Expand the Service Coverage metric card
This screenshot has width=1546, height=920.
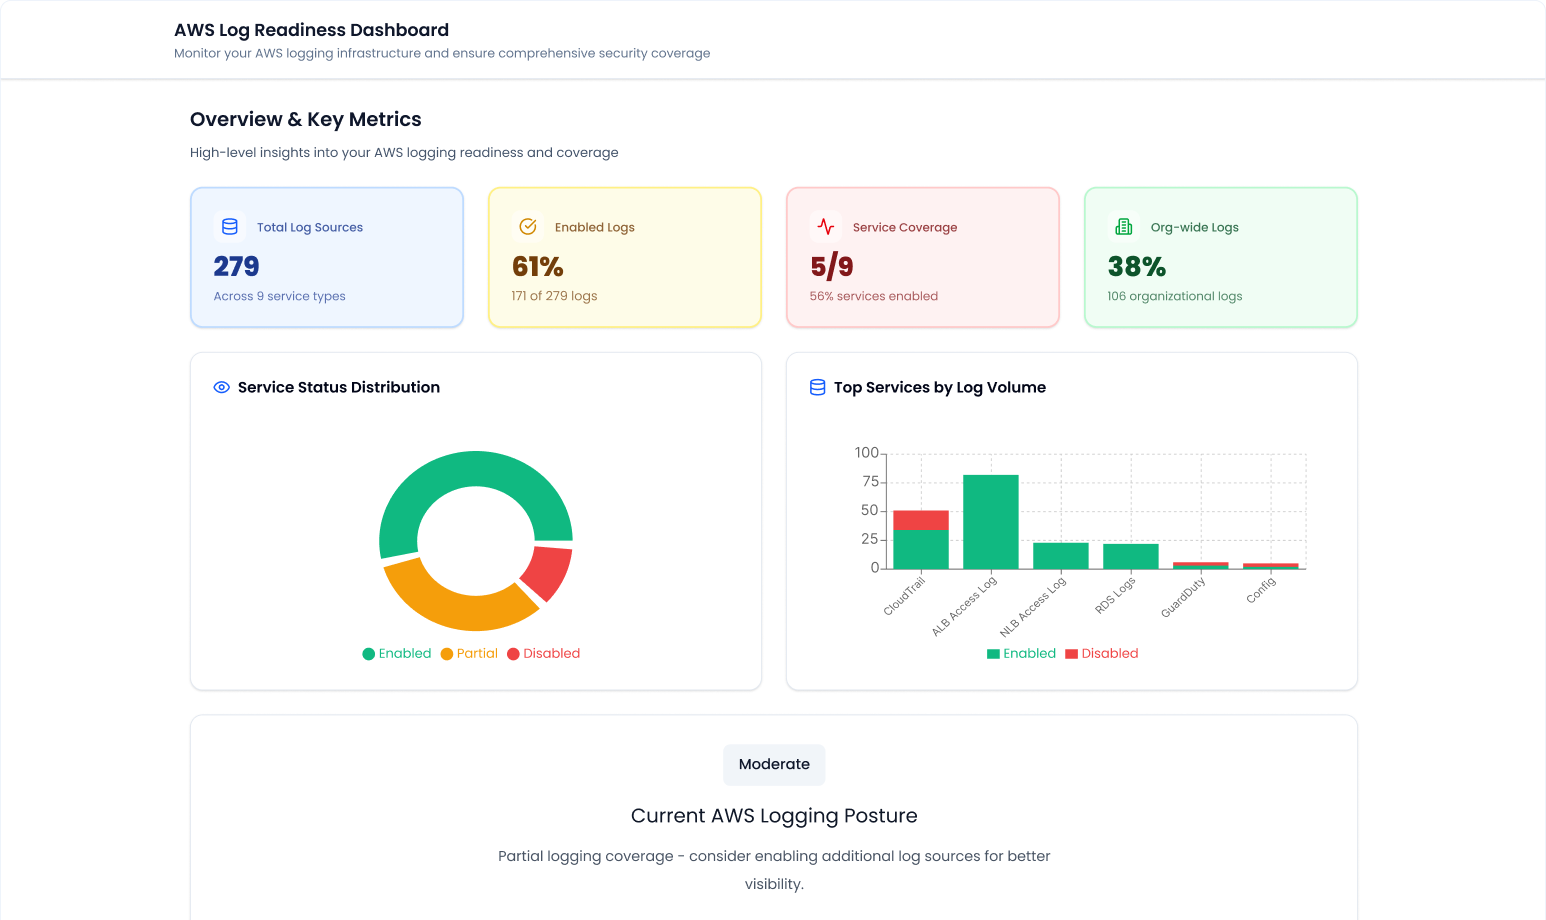[922, 257]
